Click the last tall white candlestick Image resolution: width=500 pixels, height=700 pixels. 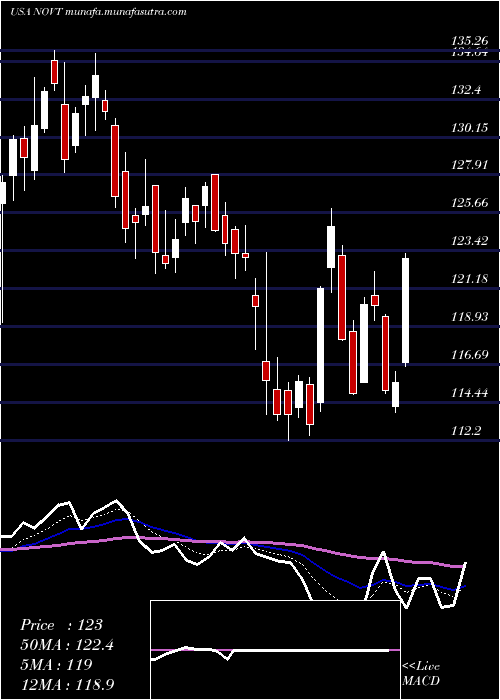click(405, 310)
